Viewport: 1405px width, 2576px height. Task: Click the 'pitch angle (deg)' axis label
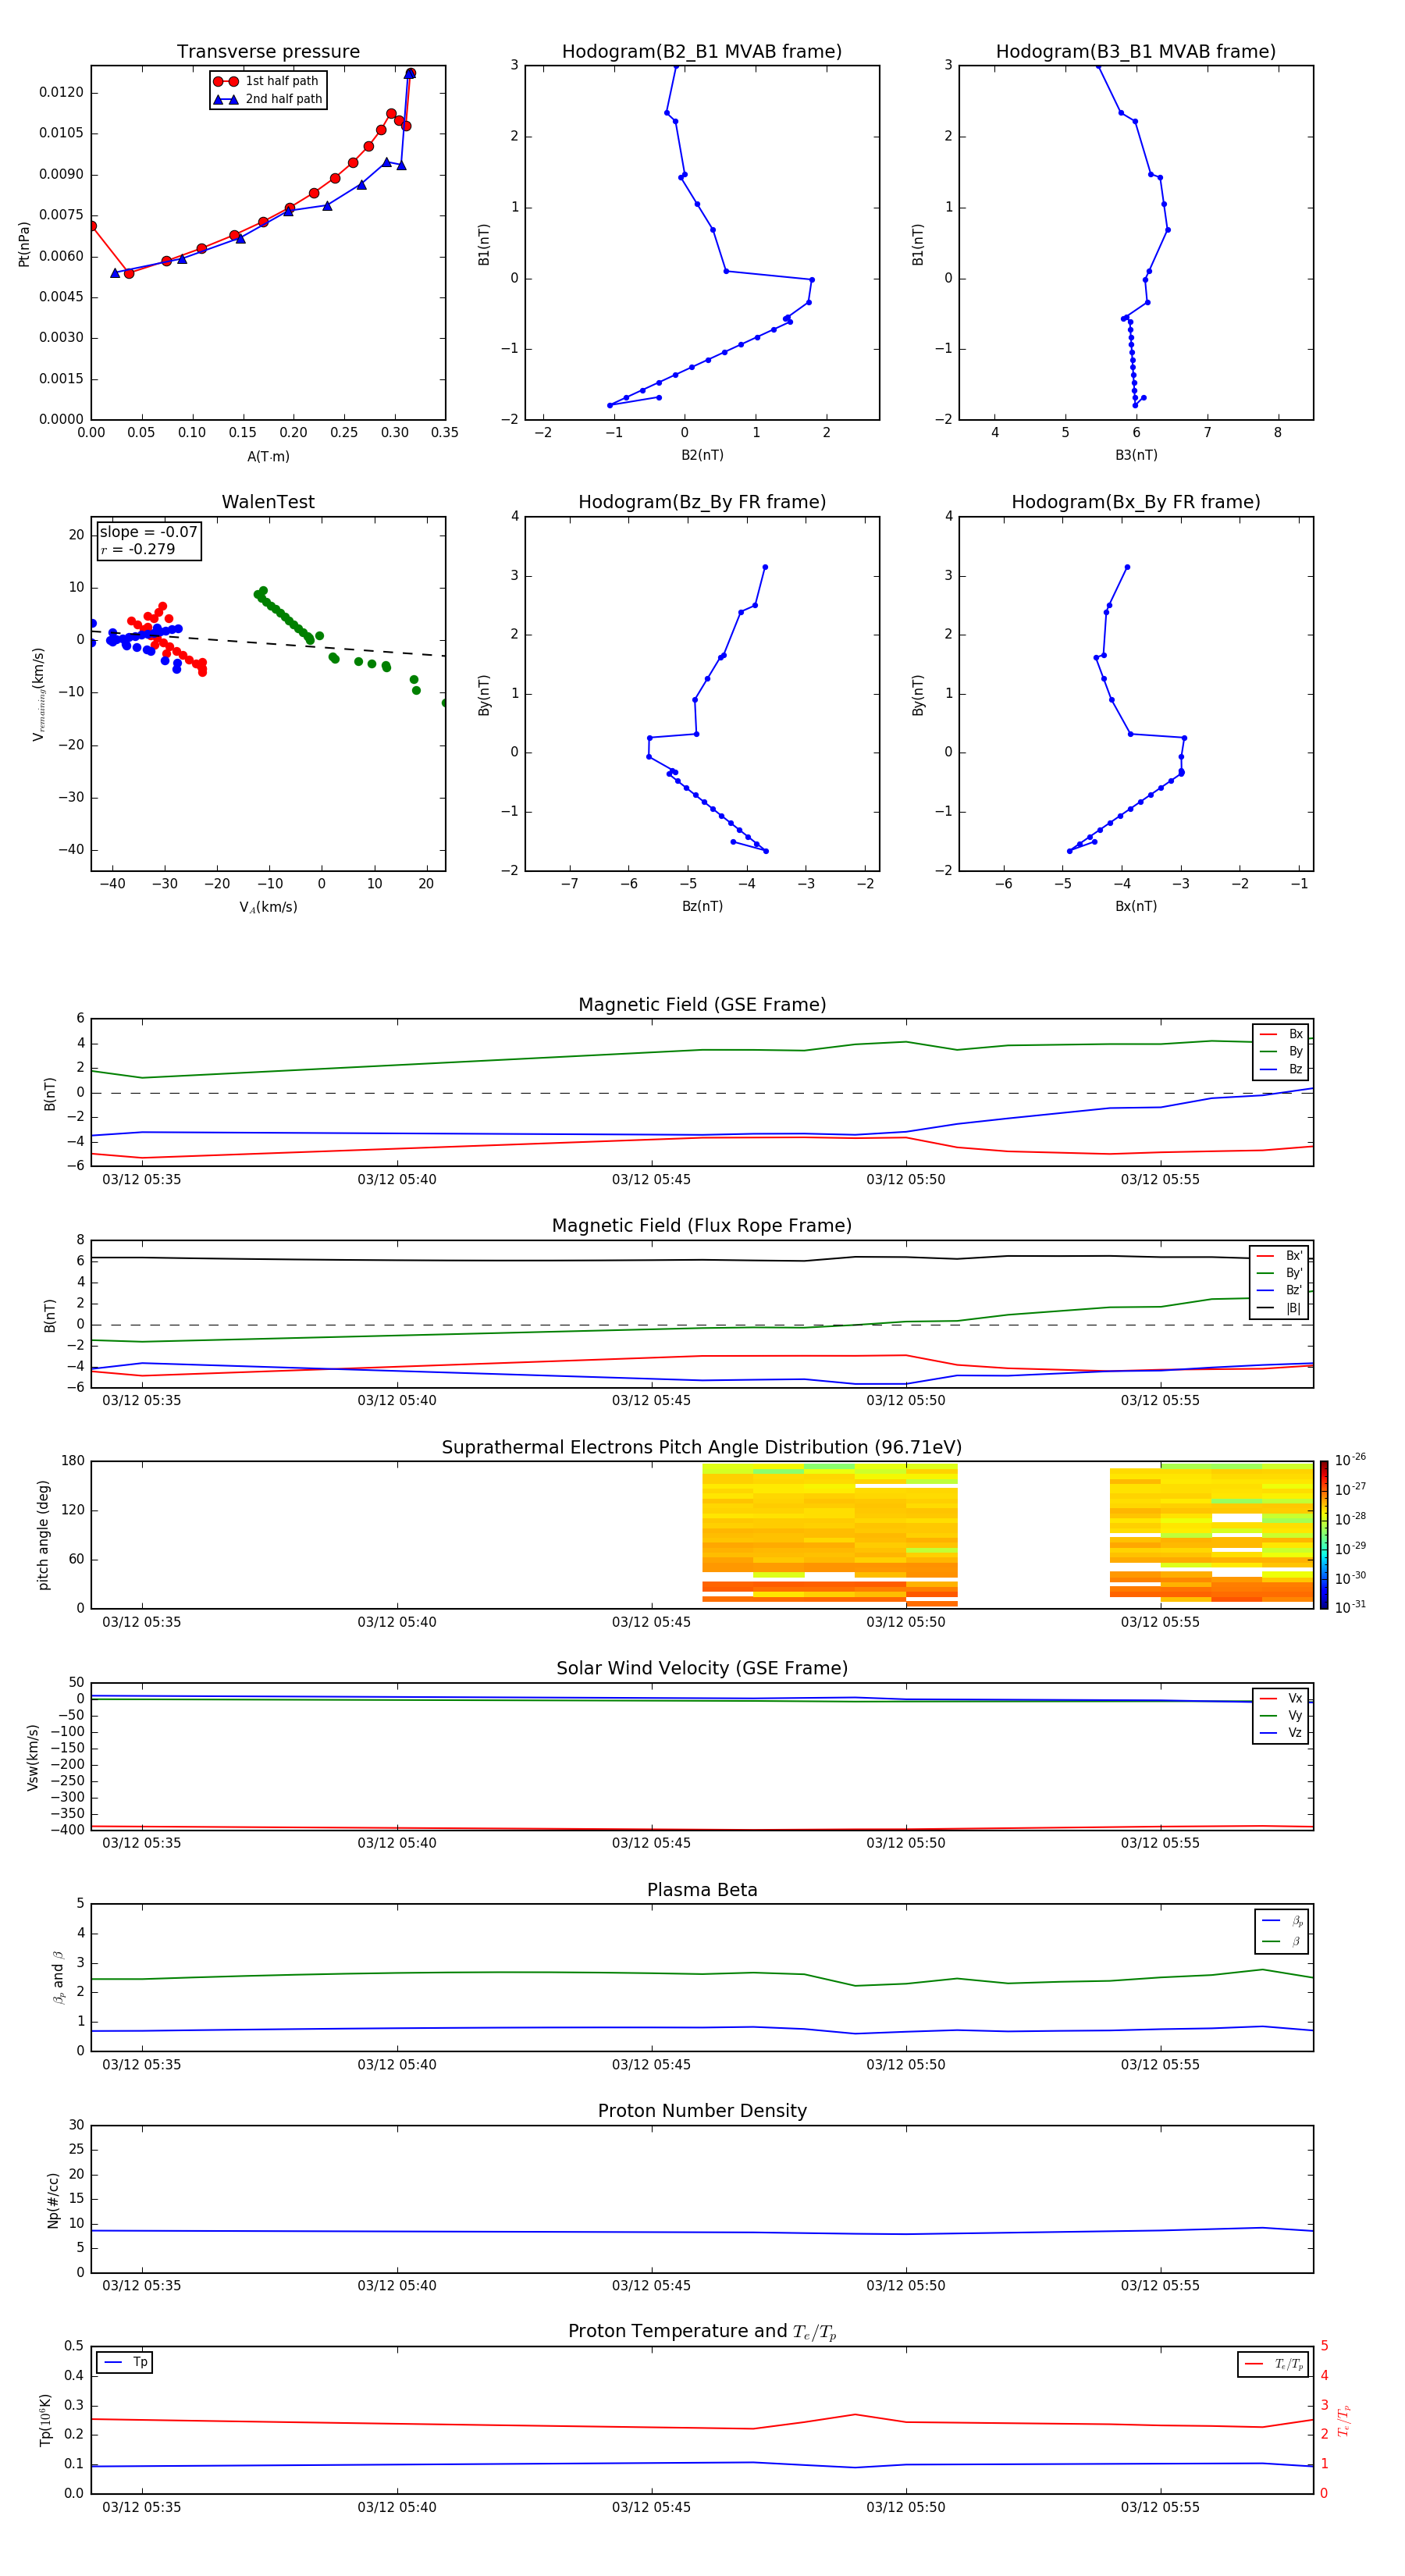43,1535
